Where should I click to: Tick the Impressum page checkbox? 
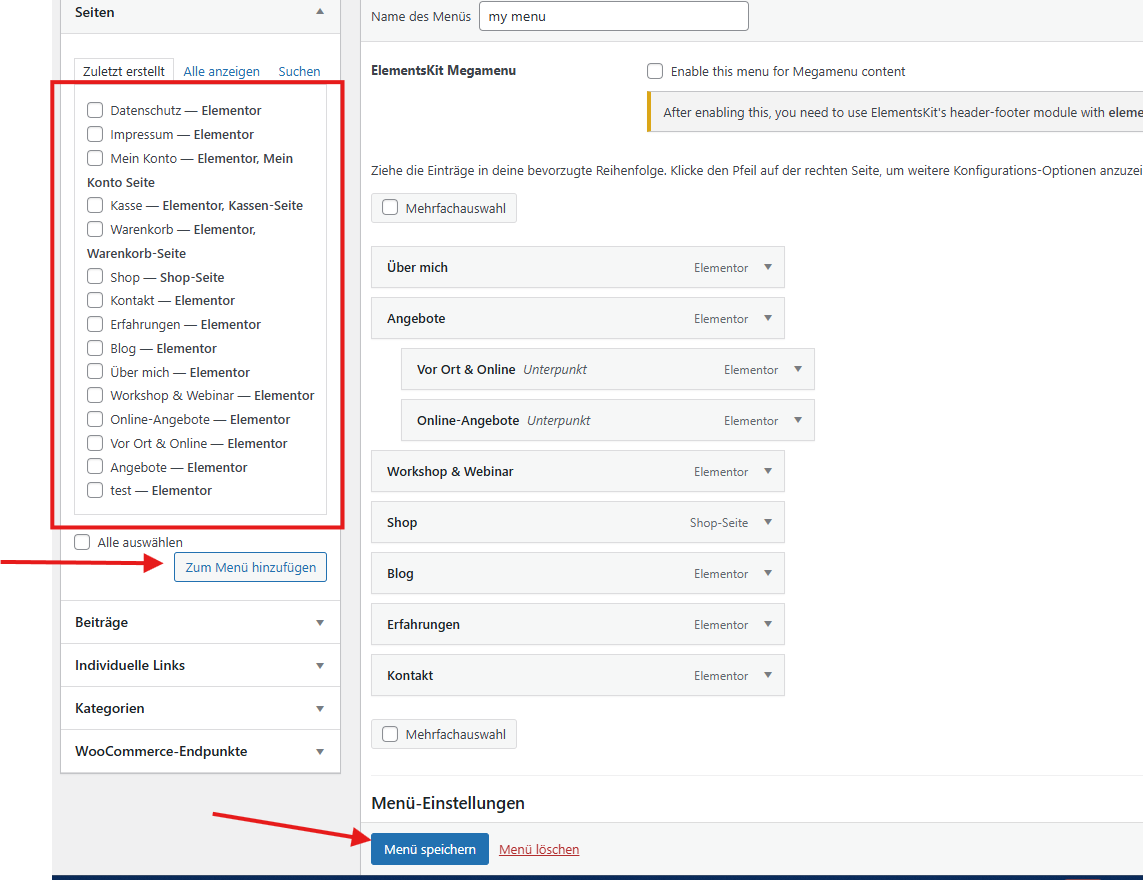coord(95,134)
